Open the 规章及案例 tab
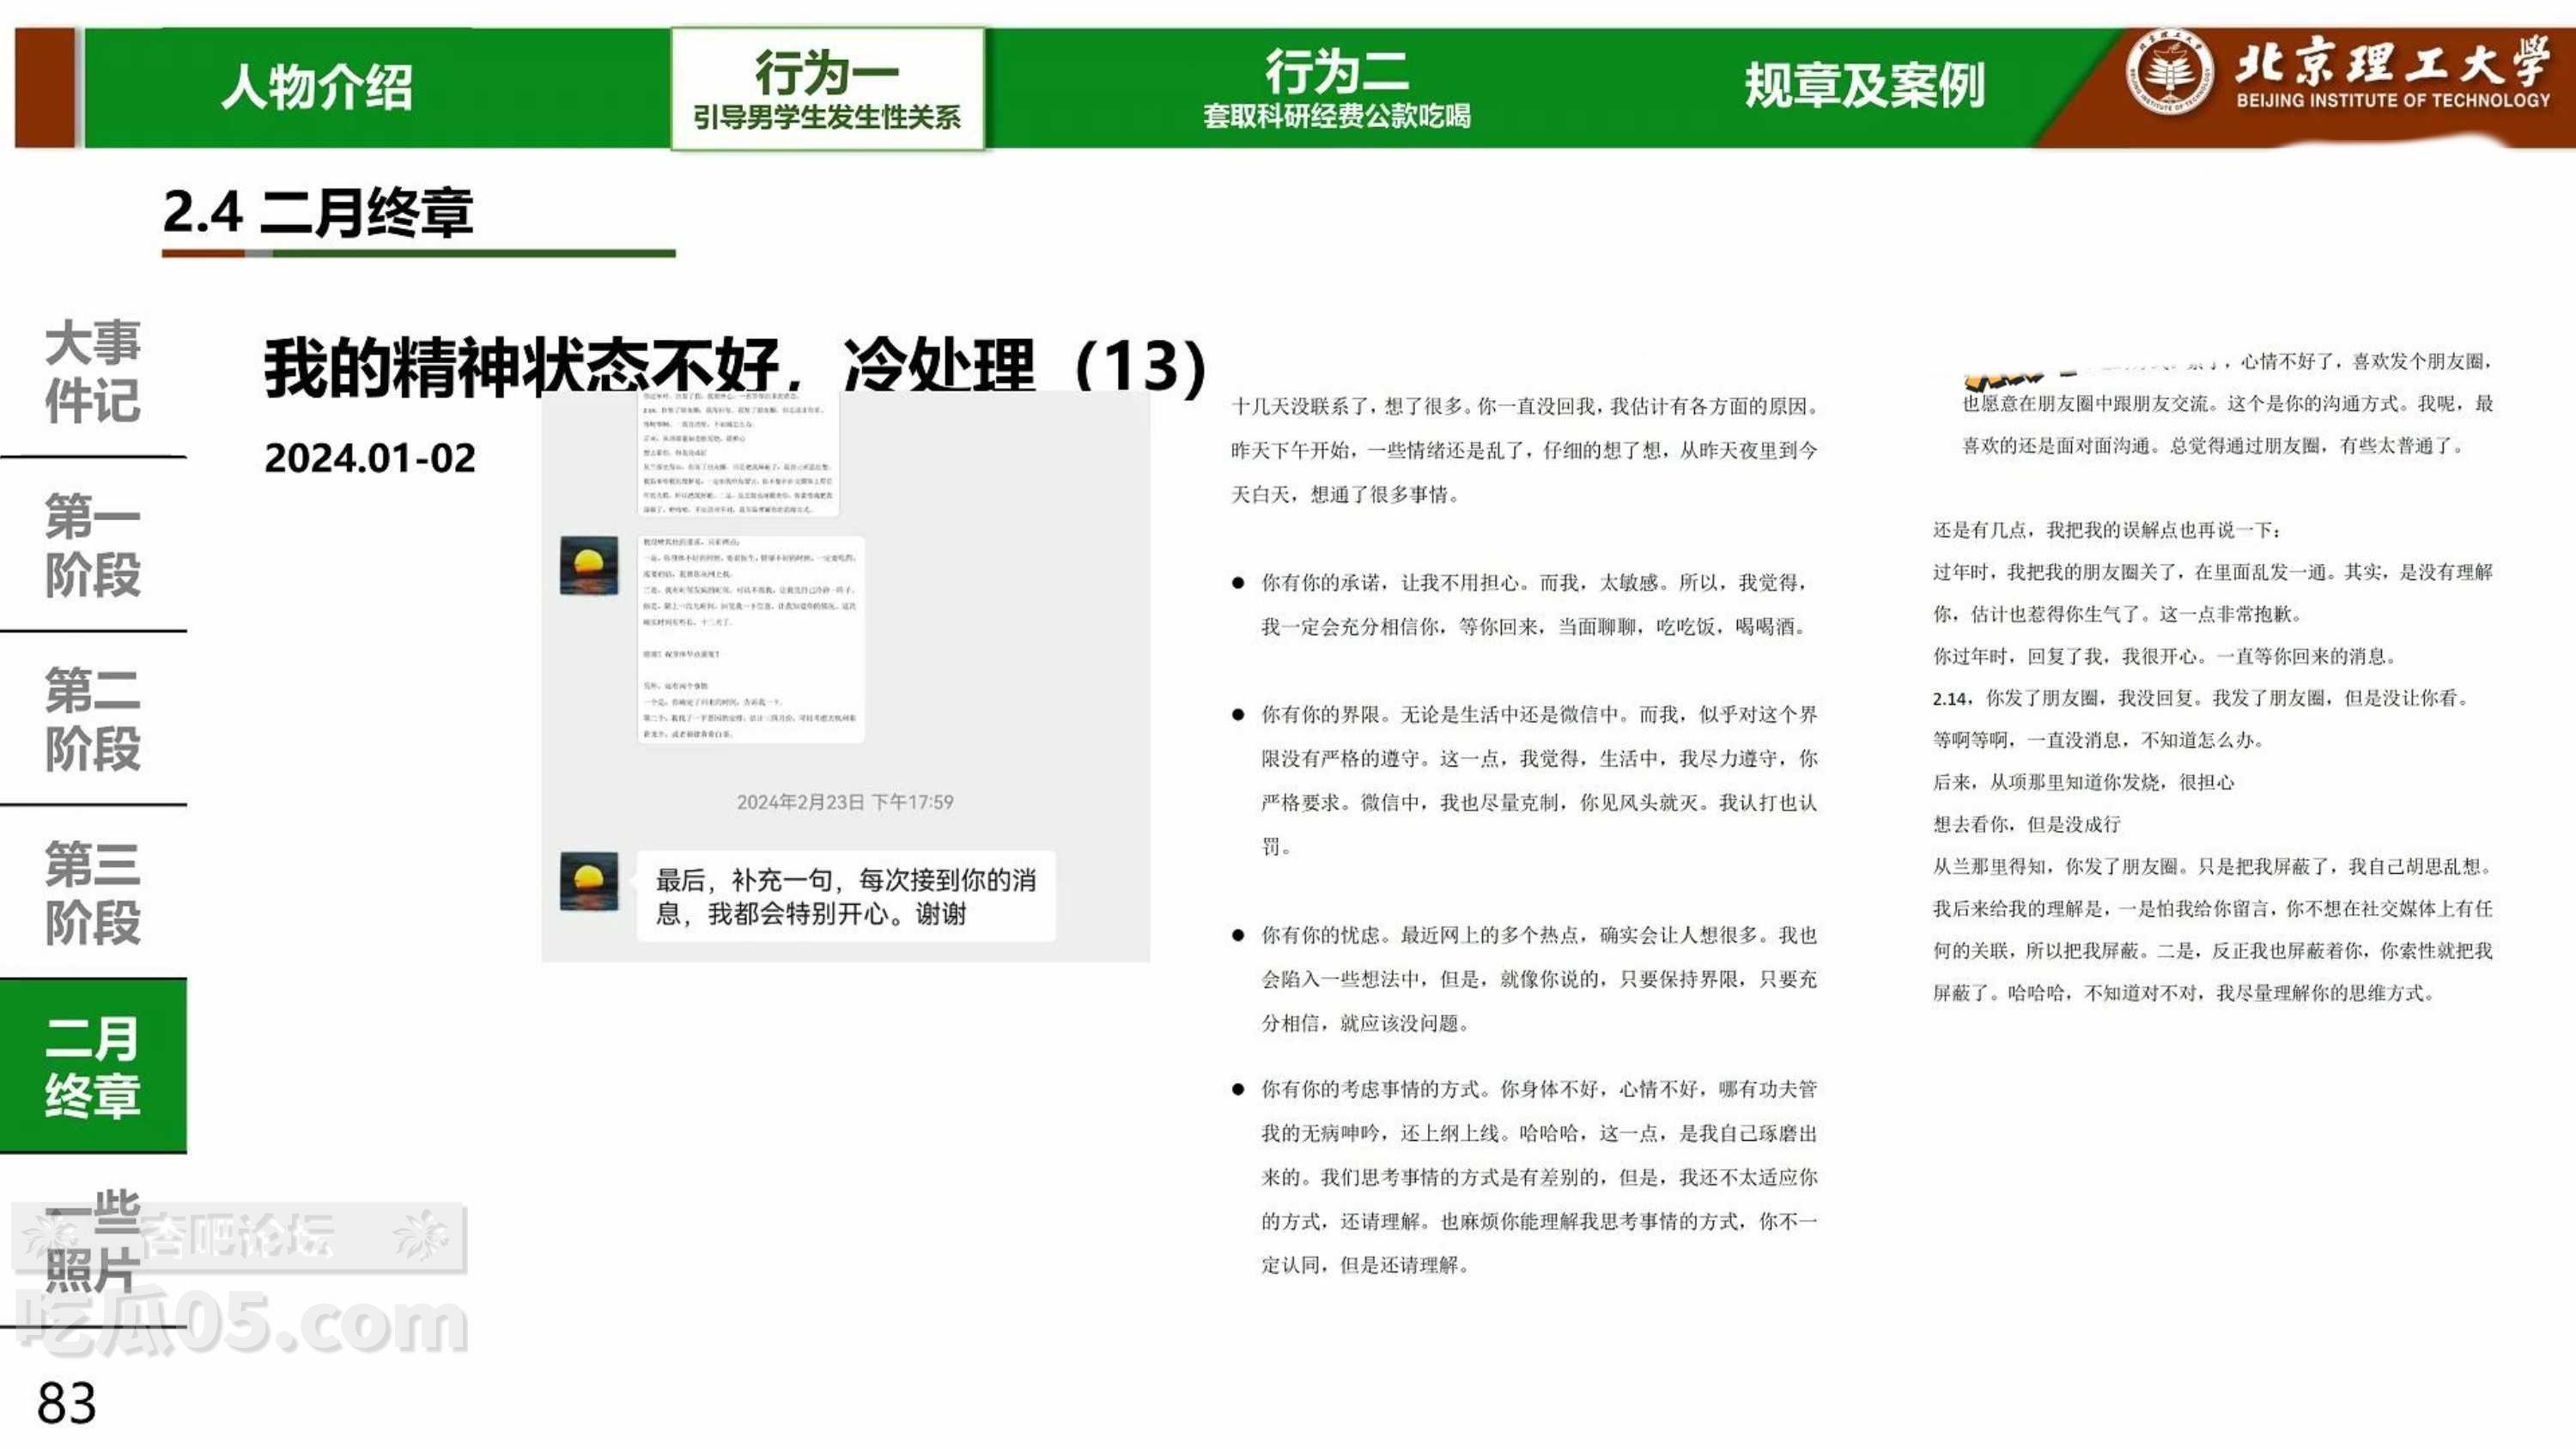2576x1449 pixels. (x=1864, y=86)
